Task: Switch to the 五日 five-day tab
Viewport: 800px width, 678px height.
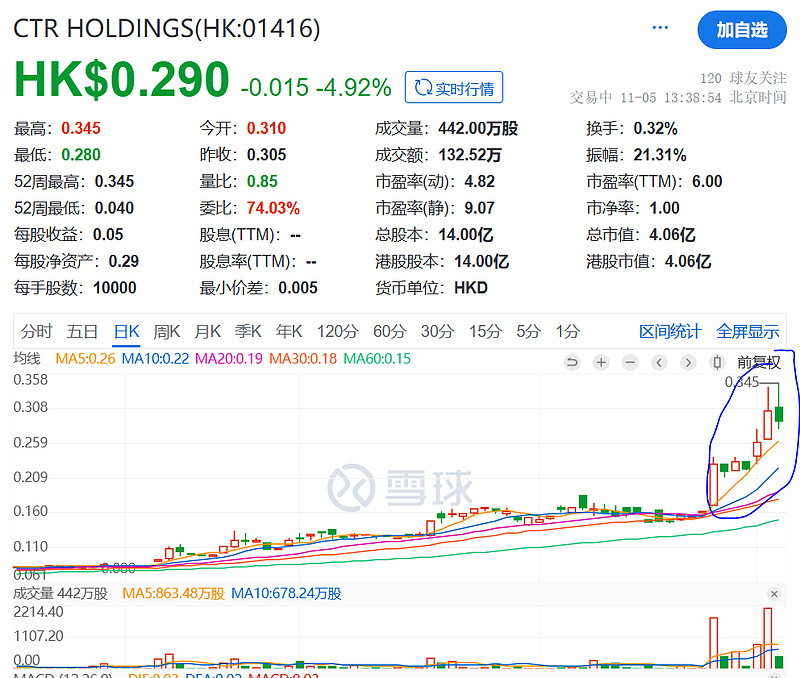Action: click(82, 332)
